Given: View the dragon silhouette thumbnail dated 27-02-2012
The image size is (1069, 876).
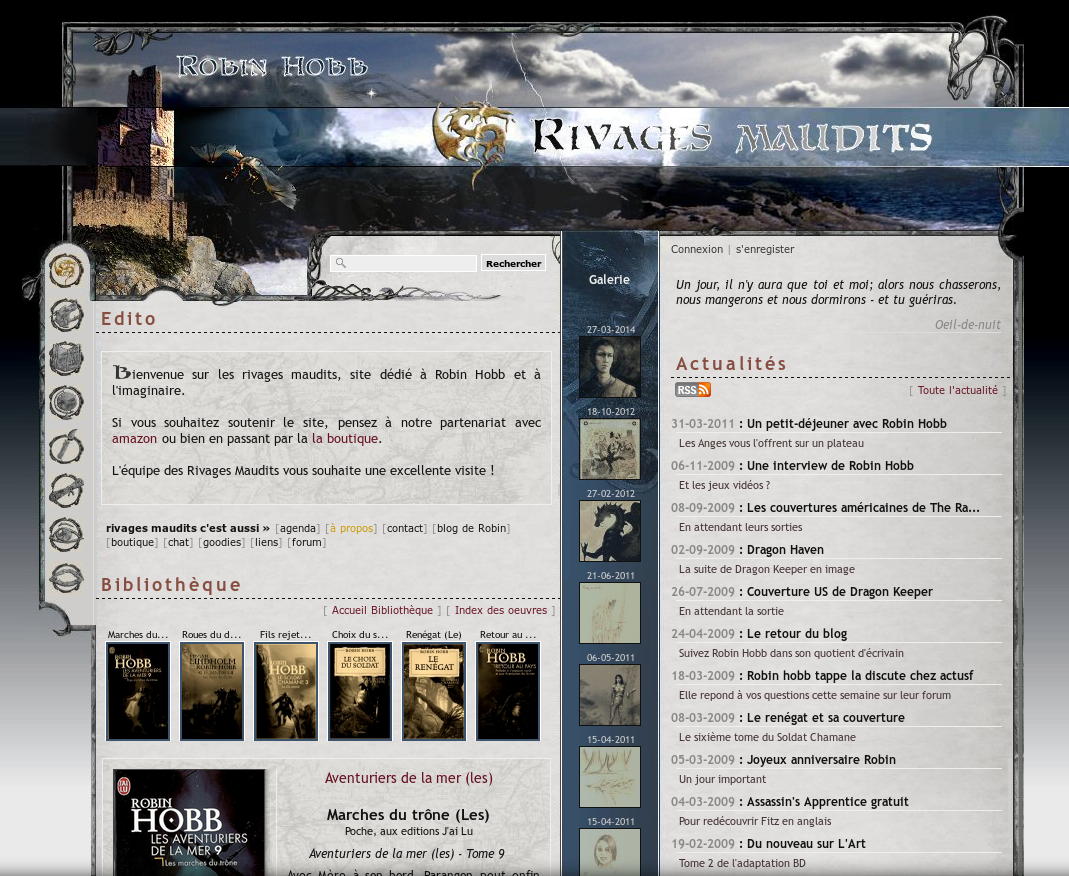Looking at the screenshot, I should click(x=609, y=530).
